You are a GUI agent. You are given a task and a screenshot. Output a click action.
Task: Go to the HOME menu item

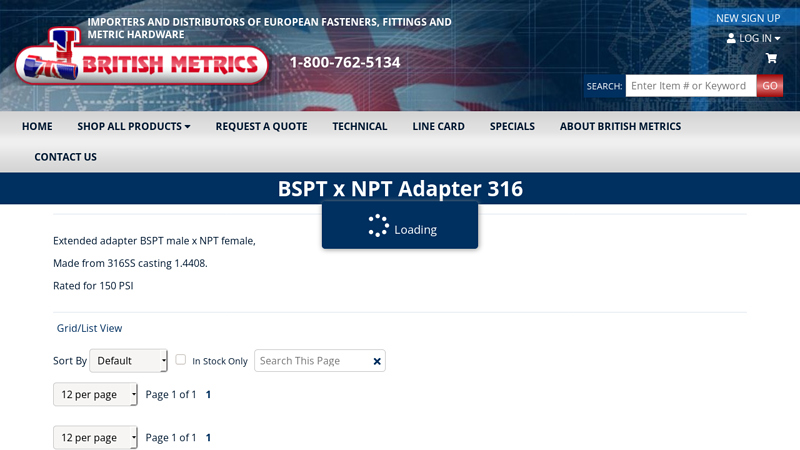[x=37, y=127]
